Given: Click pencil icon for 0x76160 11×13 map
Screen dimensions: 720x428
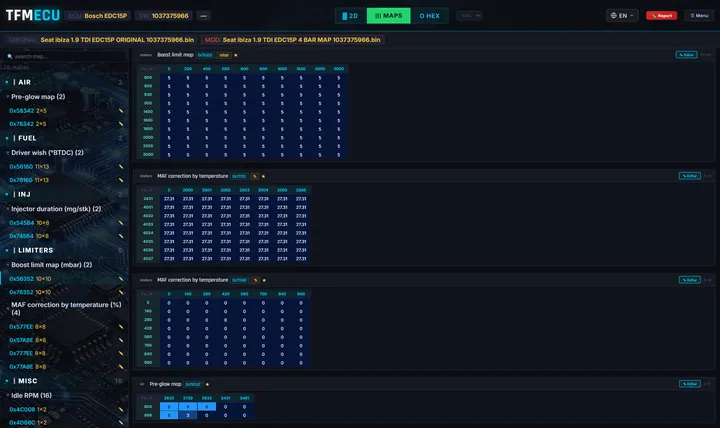Looking at the screenshot, I should (121, 180).
